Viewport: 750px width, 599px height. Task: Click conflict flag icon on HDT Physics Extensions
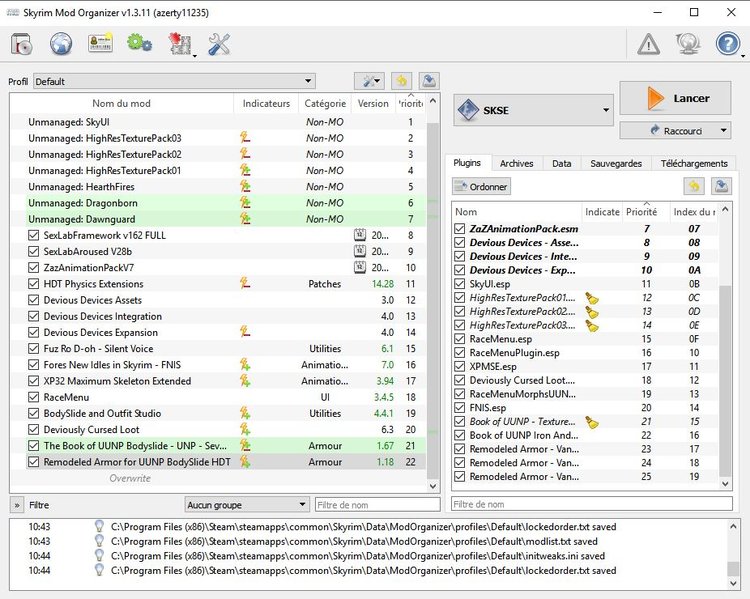[x=245, y=284]
